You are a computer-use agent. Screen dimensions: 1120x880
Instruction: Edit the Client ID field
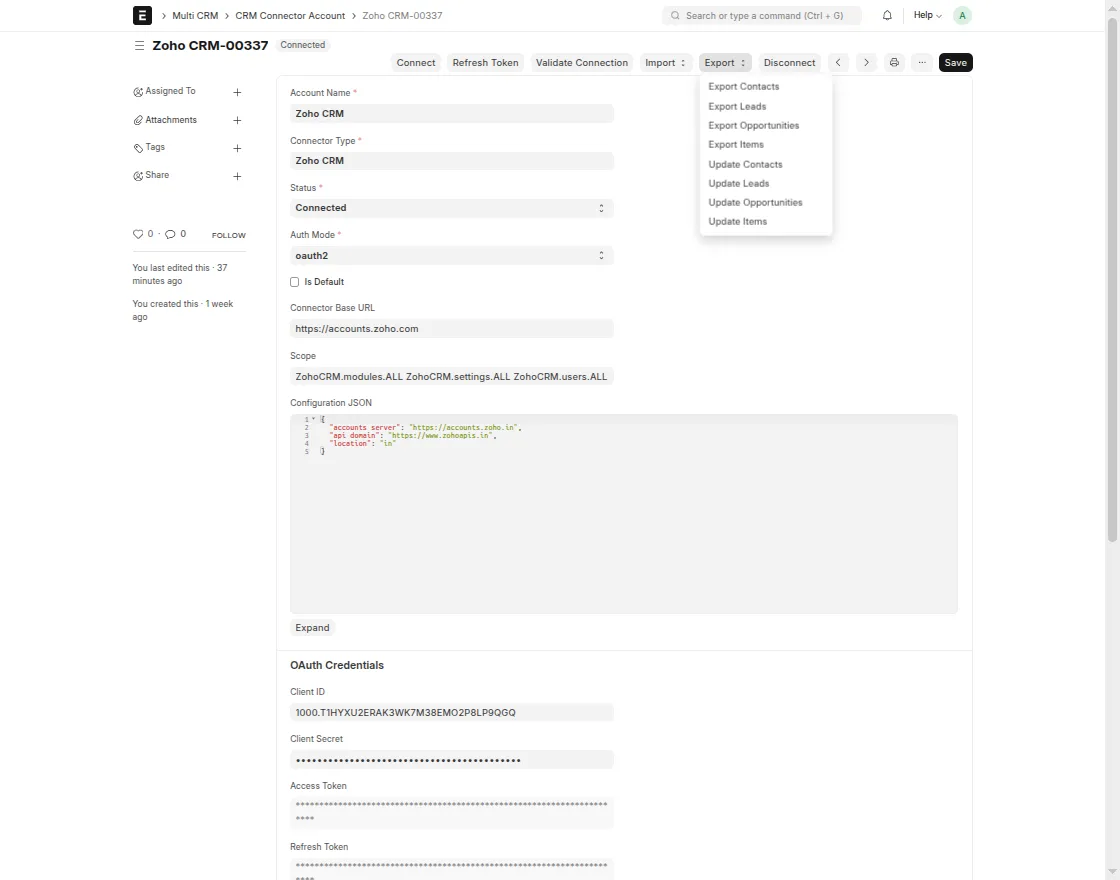tap(451, 712)
